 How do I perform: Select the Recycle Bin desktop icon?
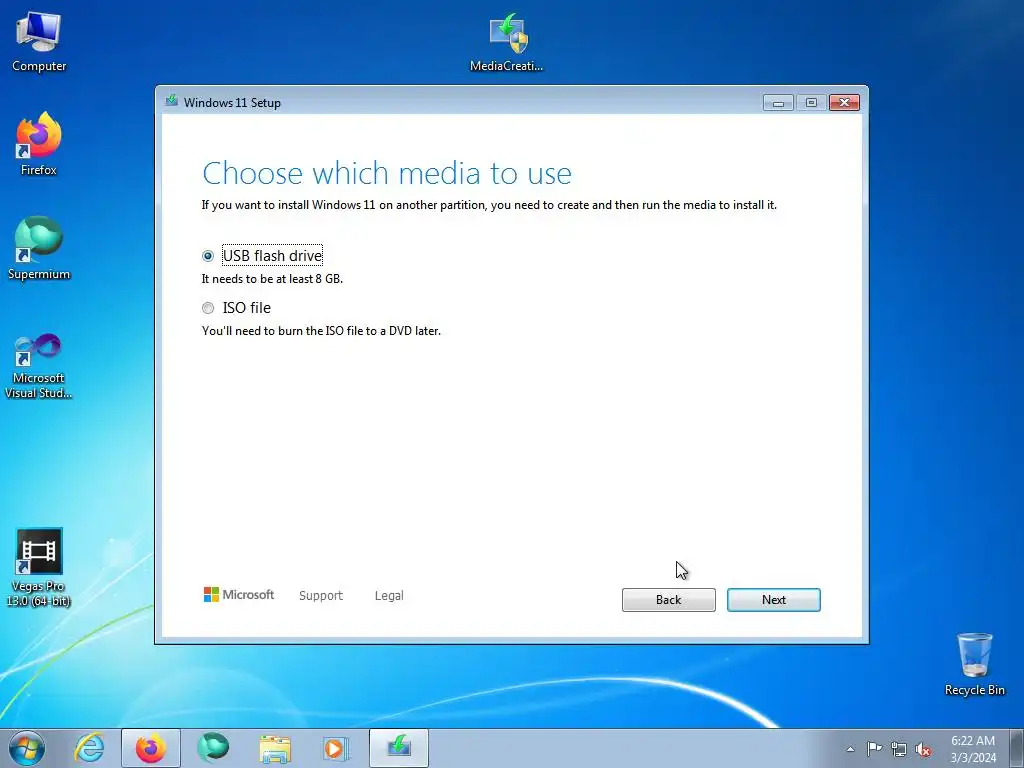coord(974,664)
